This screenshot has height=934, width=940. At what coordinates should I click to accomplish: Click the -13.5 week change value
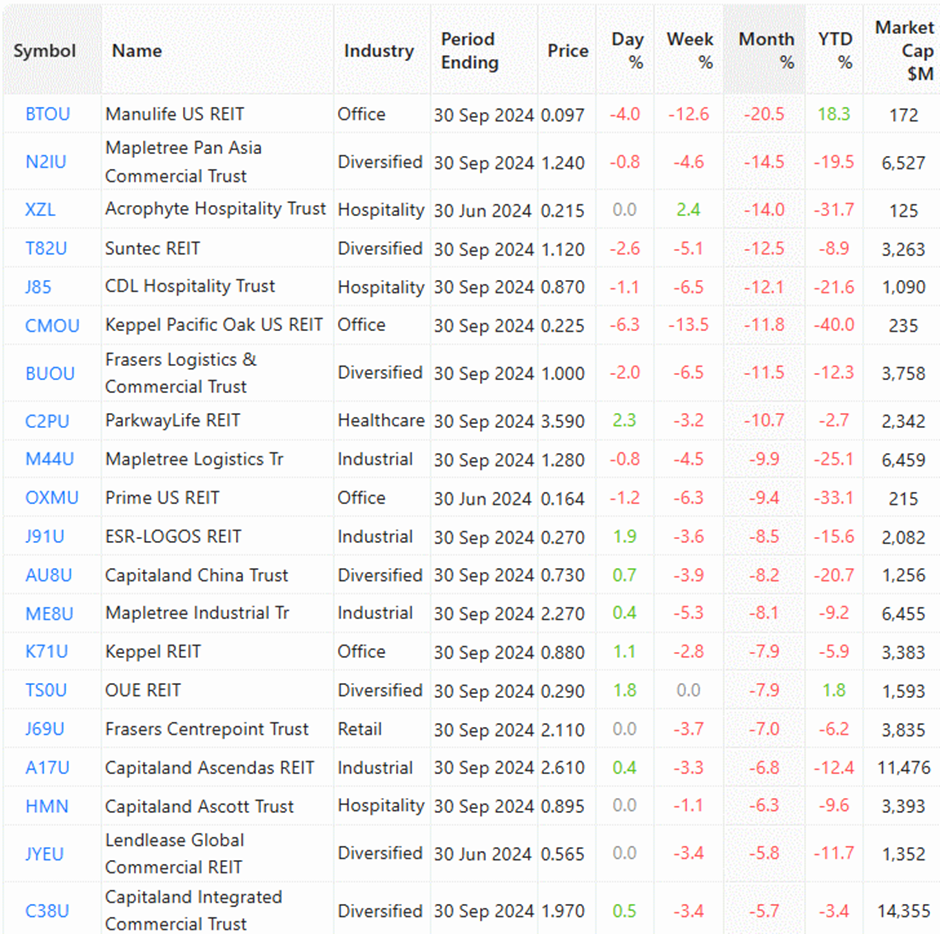pyautogui.click(x=688, y=325)
